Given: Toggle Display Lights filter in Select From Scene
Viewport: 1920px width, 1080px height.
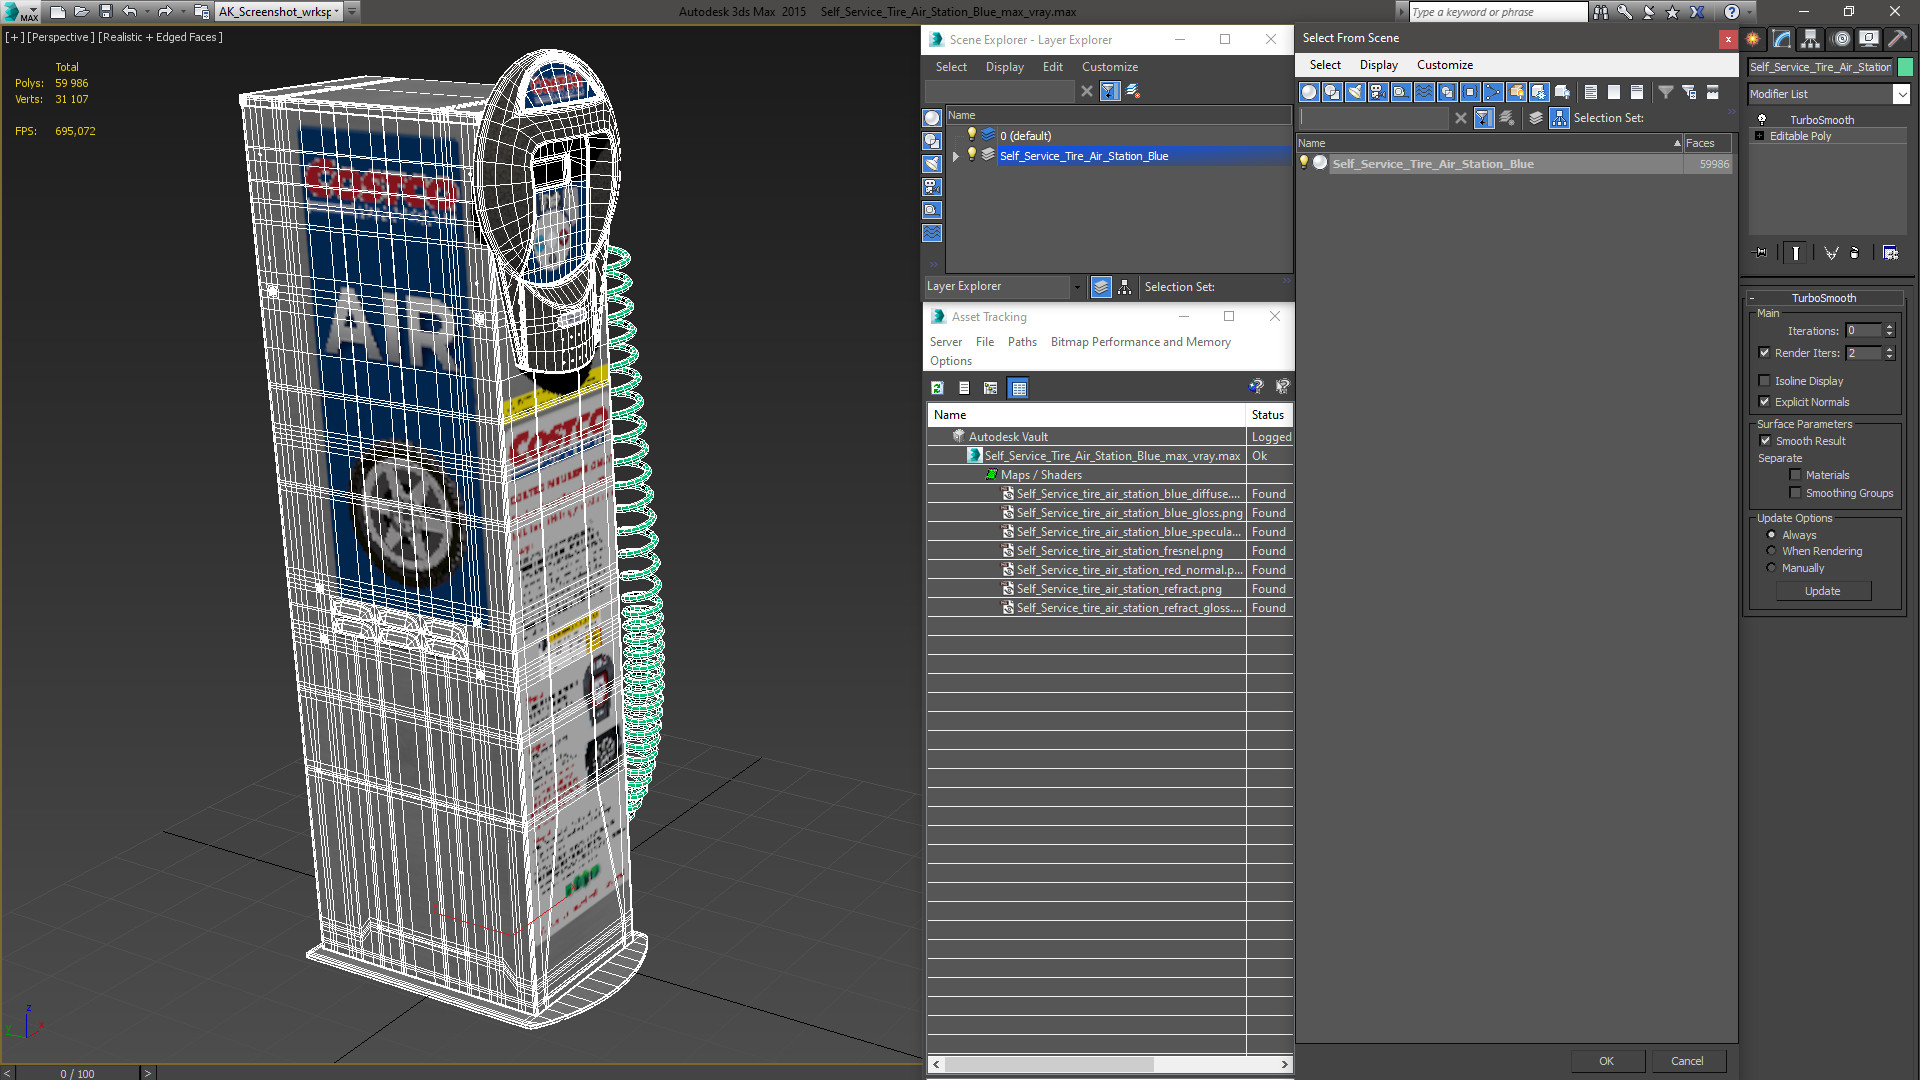Looking at the screenshot, I should tap(1355, 92).
